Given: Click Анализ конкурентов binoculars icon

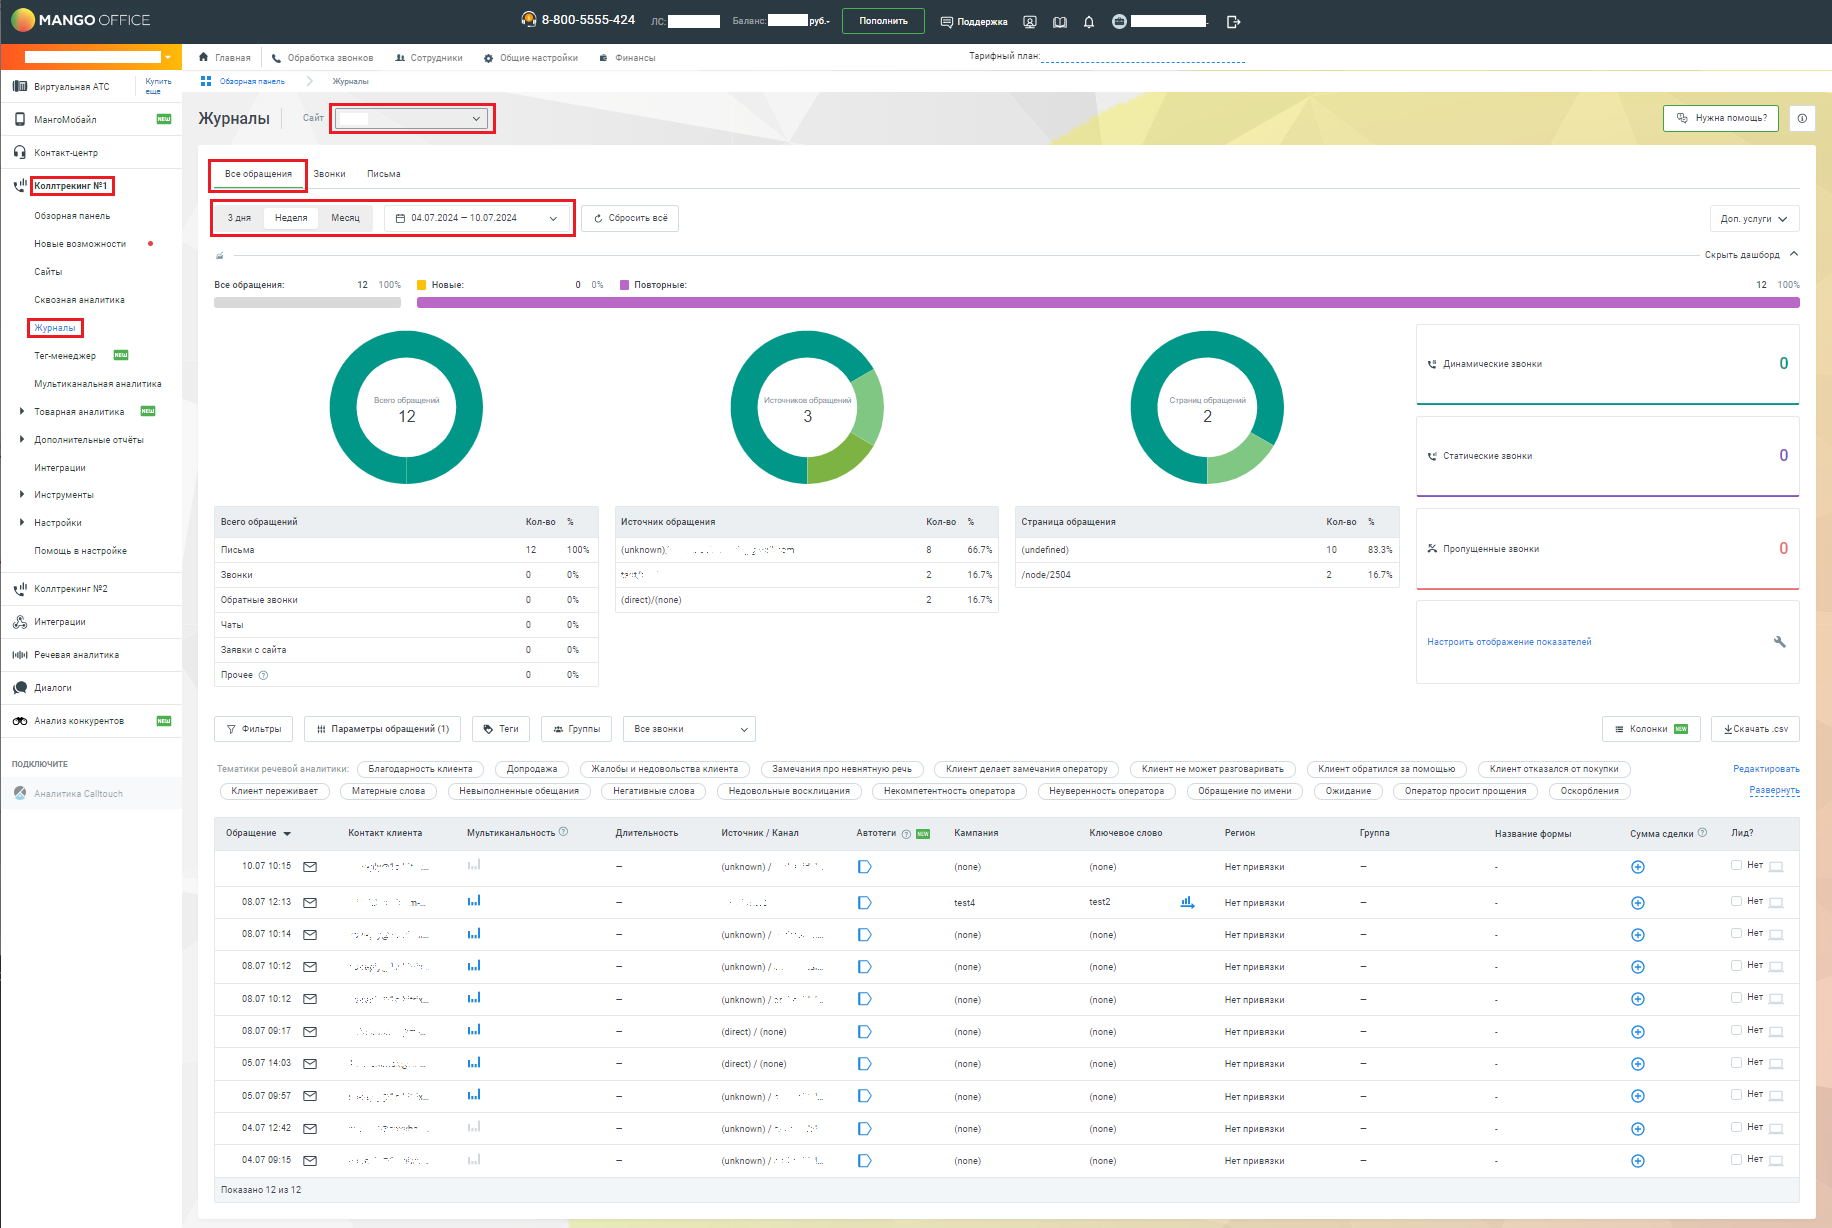Looking at the screenshot, I should click(x=20, y=721).
